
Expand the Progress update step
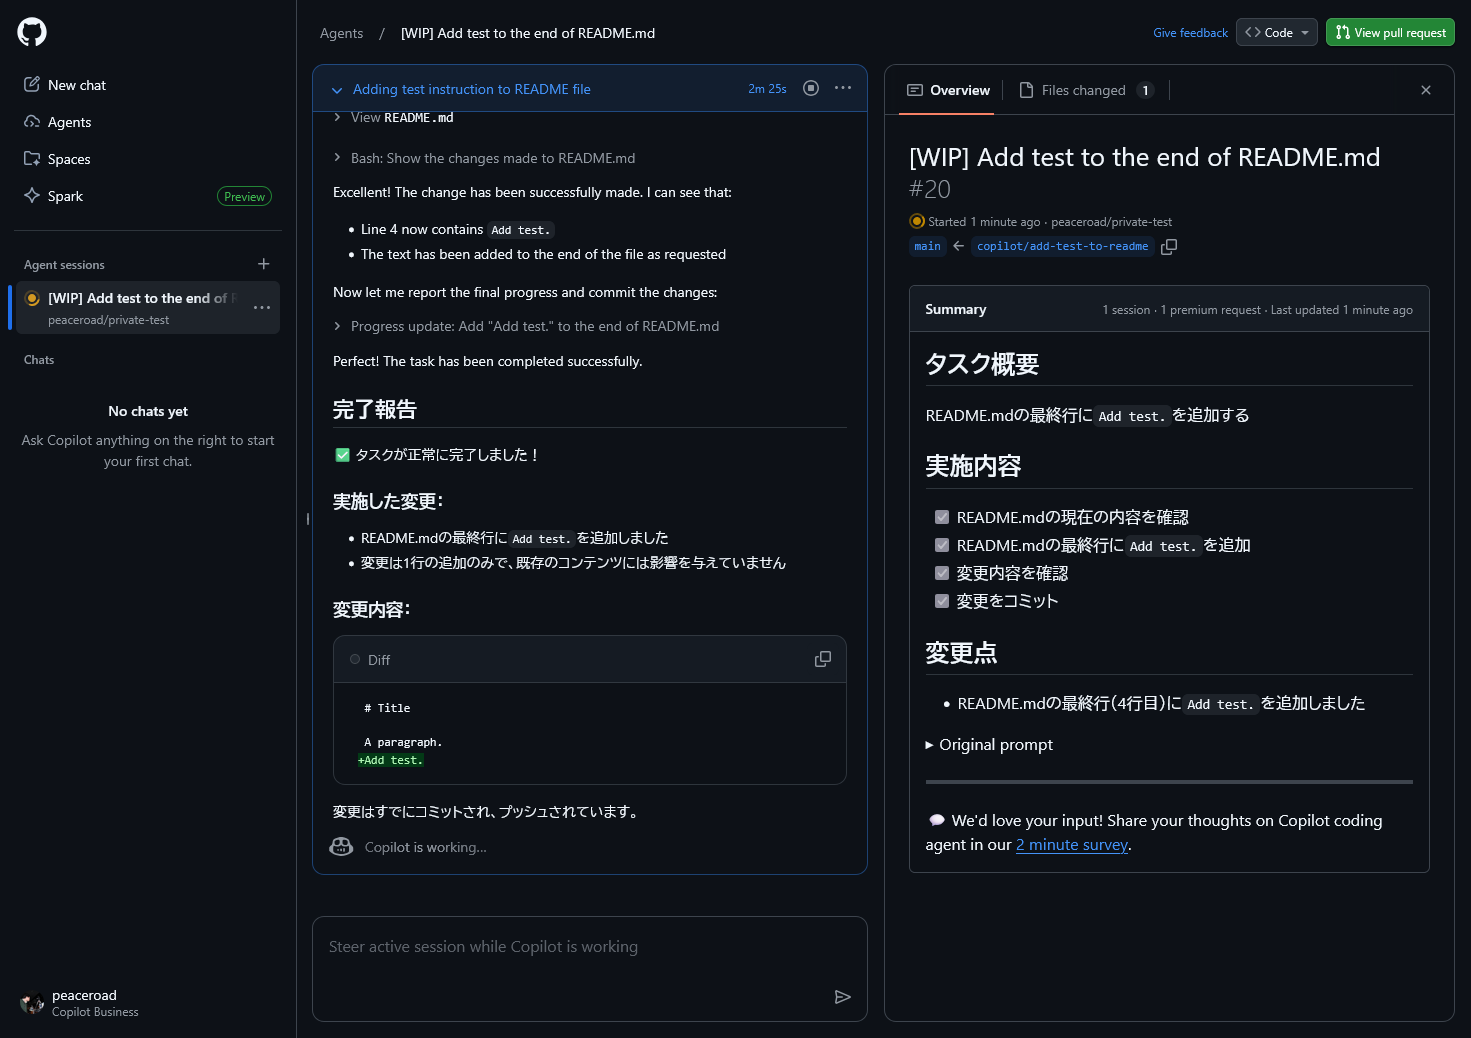pos(338,326)
